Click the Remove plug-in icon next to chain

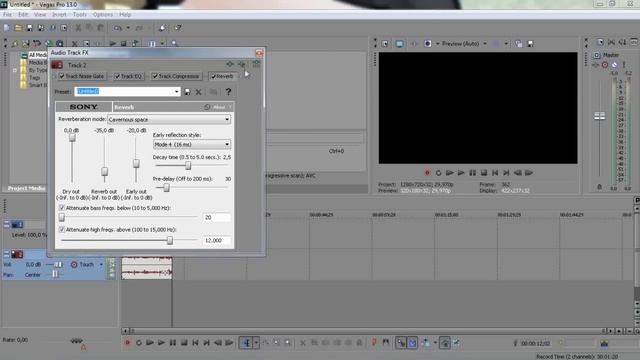tap(242, 64)
